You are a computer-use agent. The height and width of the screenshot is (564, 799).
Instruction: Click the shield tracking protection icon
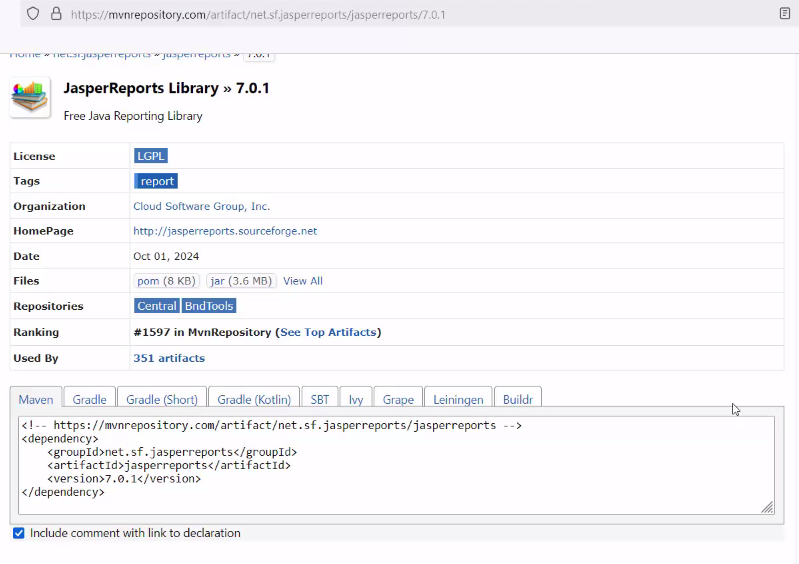point(33,14)
